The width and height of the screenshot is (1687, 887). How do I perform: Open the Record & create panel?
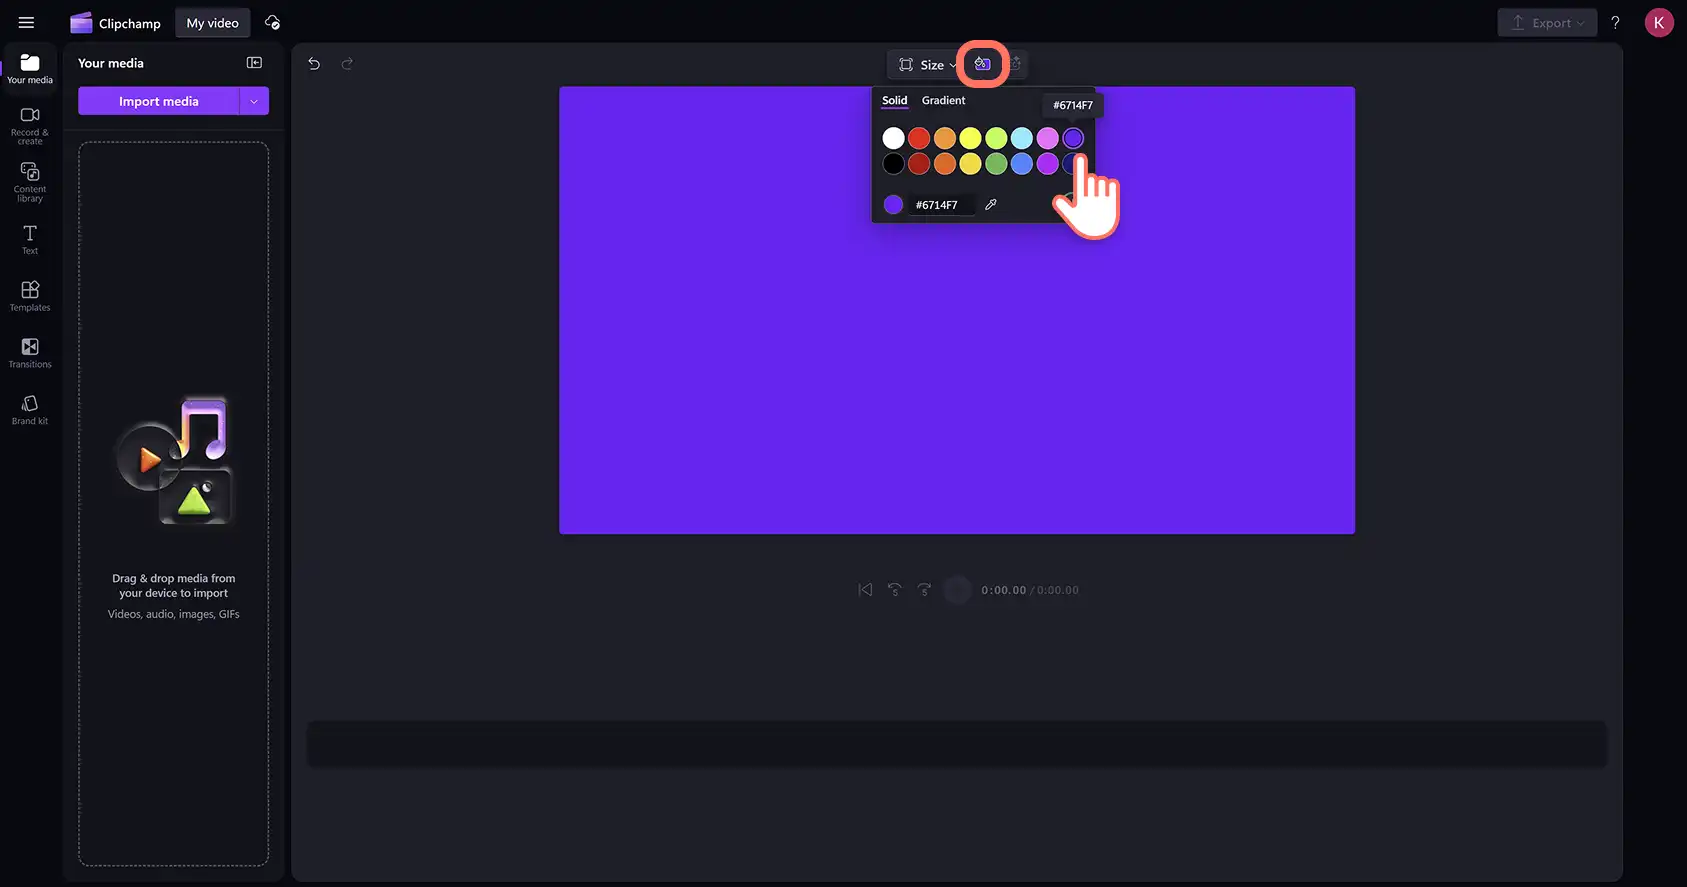click(x=30, y=125)
